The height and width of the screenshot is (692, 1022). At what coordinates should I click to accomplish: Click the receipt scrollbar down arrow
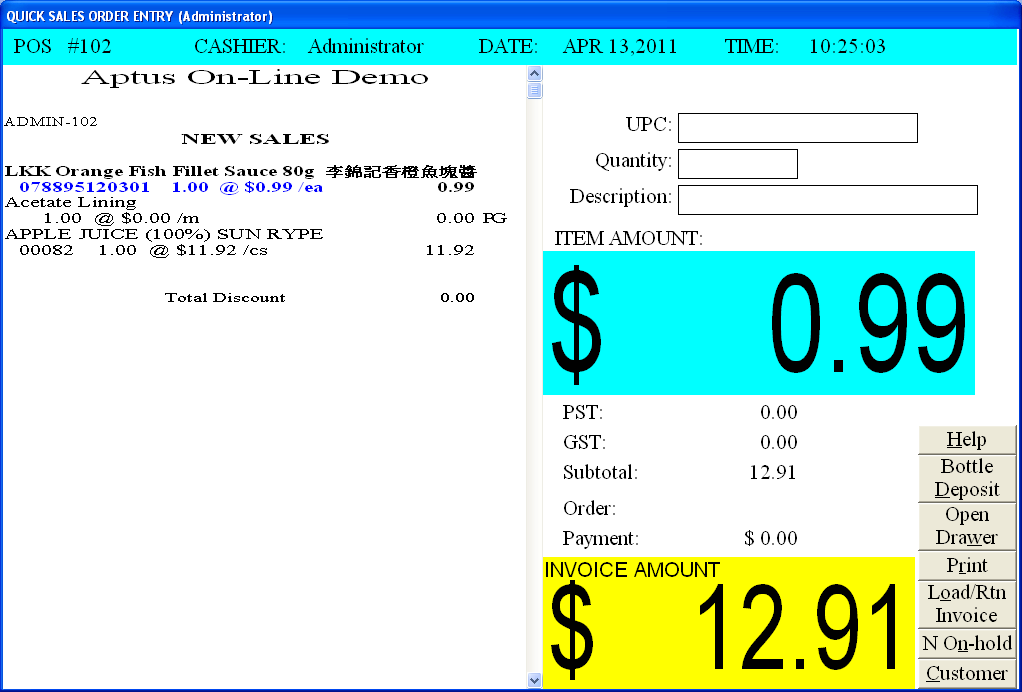tap(534, 680)
